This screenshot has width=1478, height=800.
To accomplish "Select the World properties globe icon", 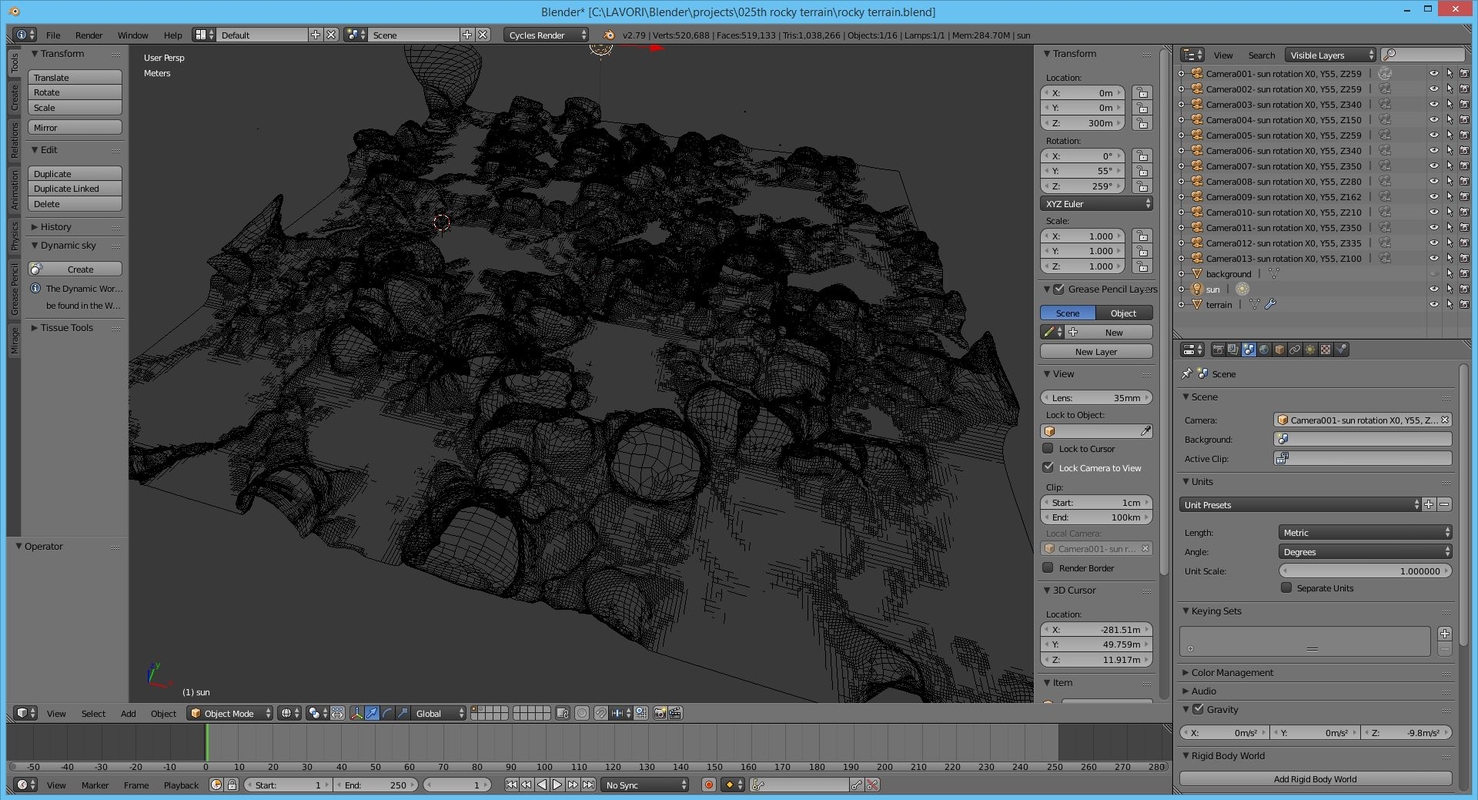I will (x=1265, y=349).
